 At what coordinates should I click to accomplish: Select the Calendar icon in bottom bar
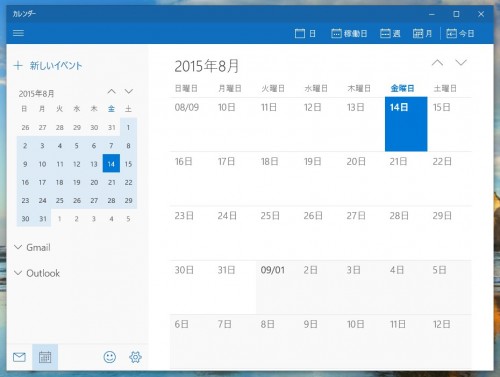click(x=45, y=357)
